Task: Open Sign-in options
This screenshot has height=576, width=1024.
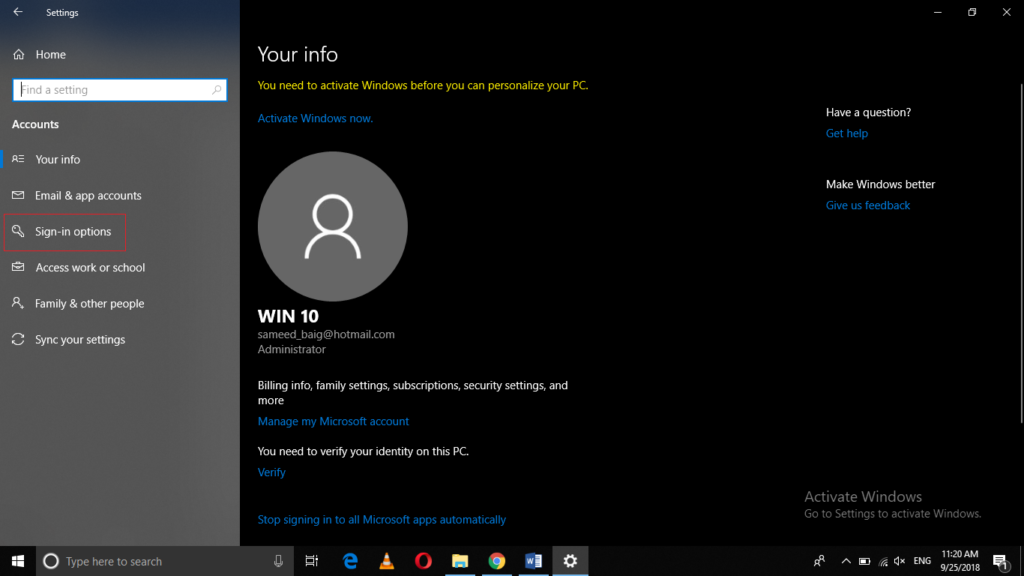Action: point(75,231)
